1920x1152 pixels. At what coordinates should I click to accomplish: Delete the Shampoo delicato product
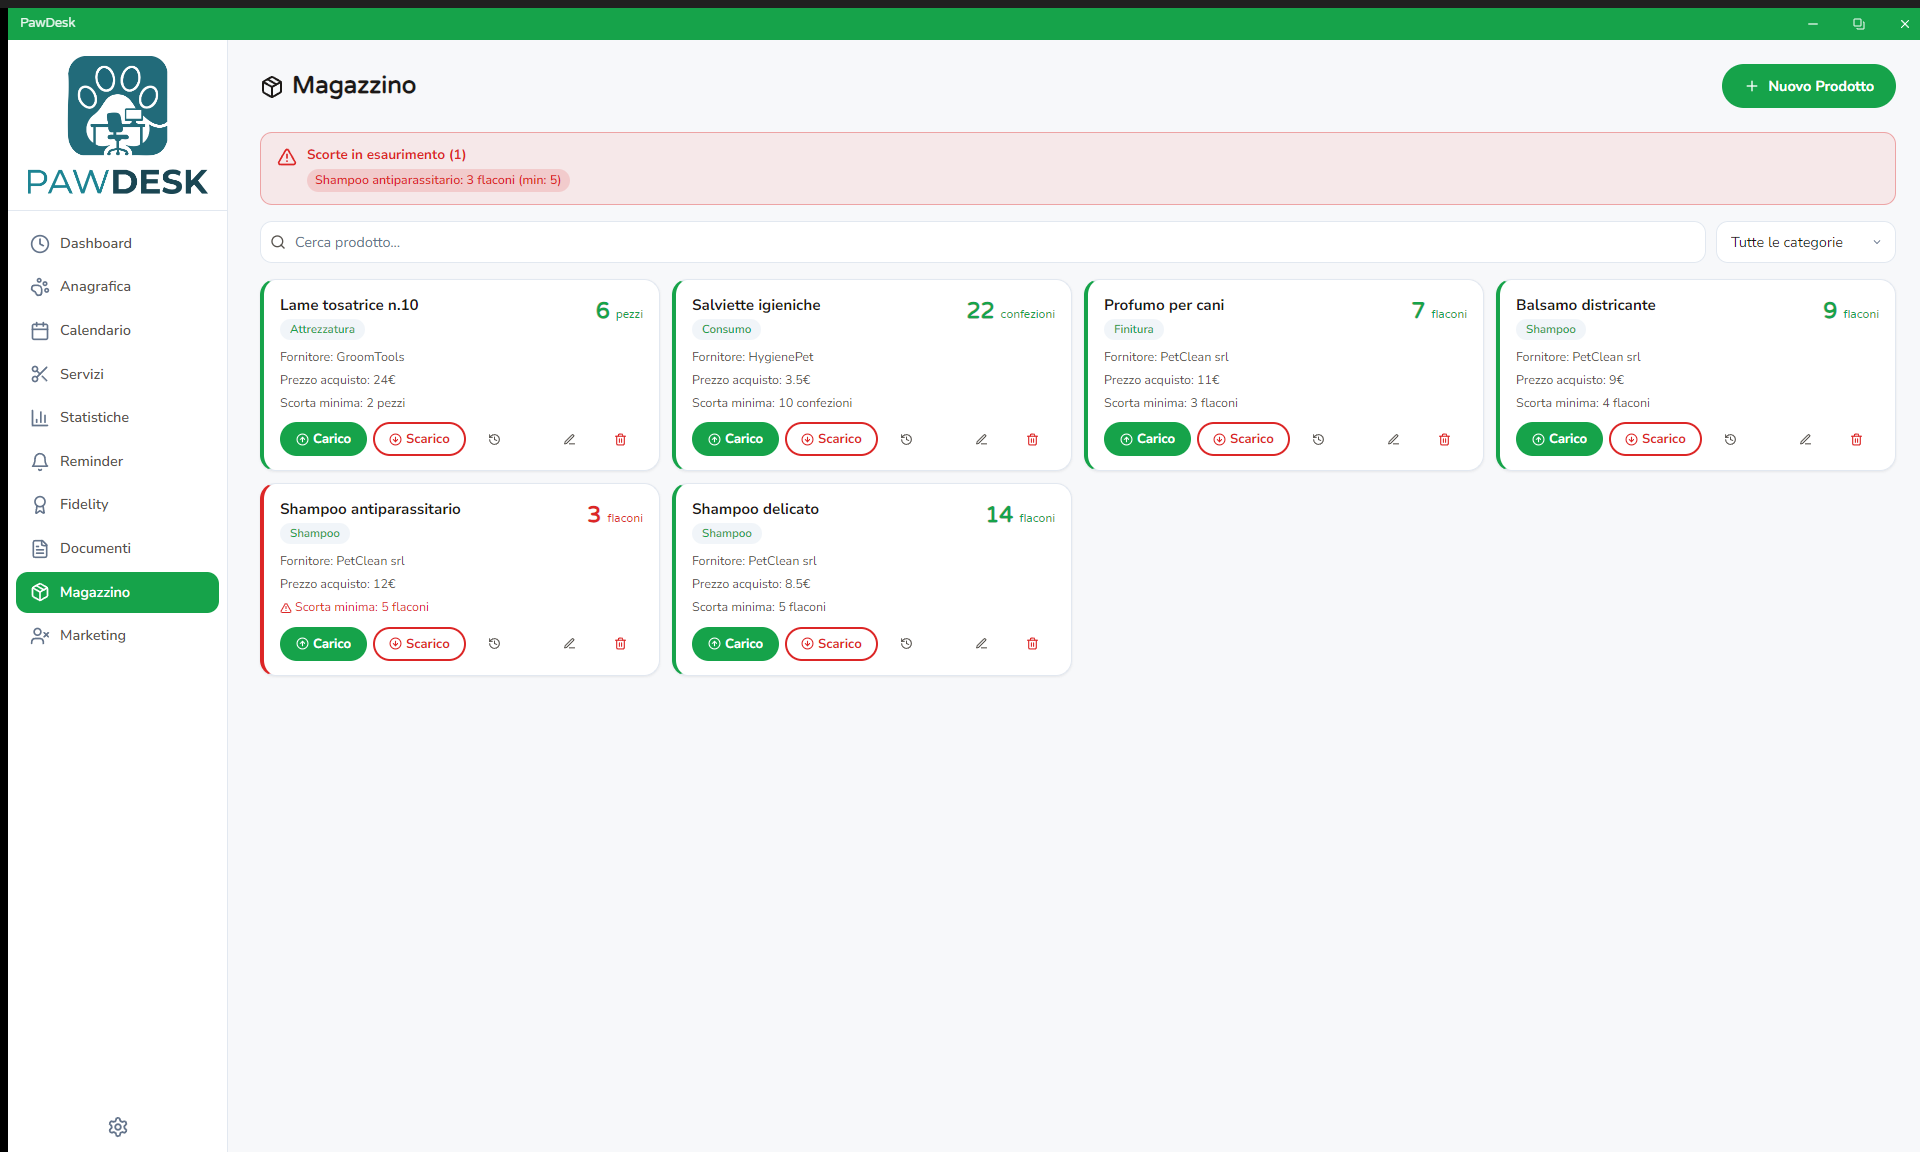point(1032,643)
